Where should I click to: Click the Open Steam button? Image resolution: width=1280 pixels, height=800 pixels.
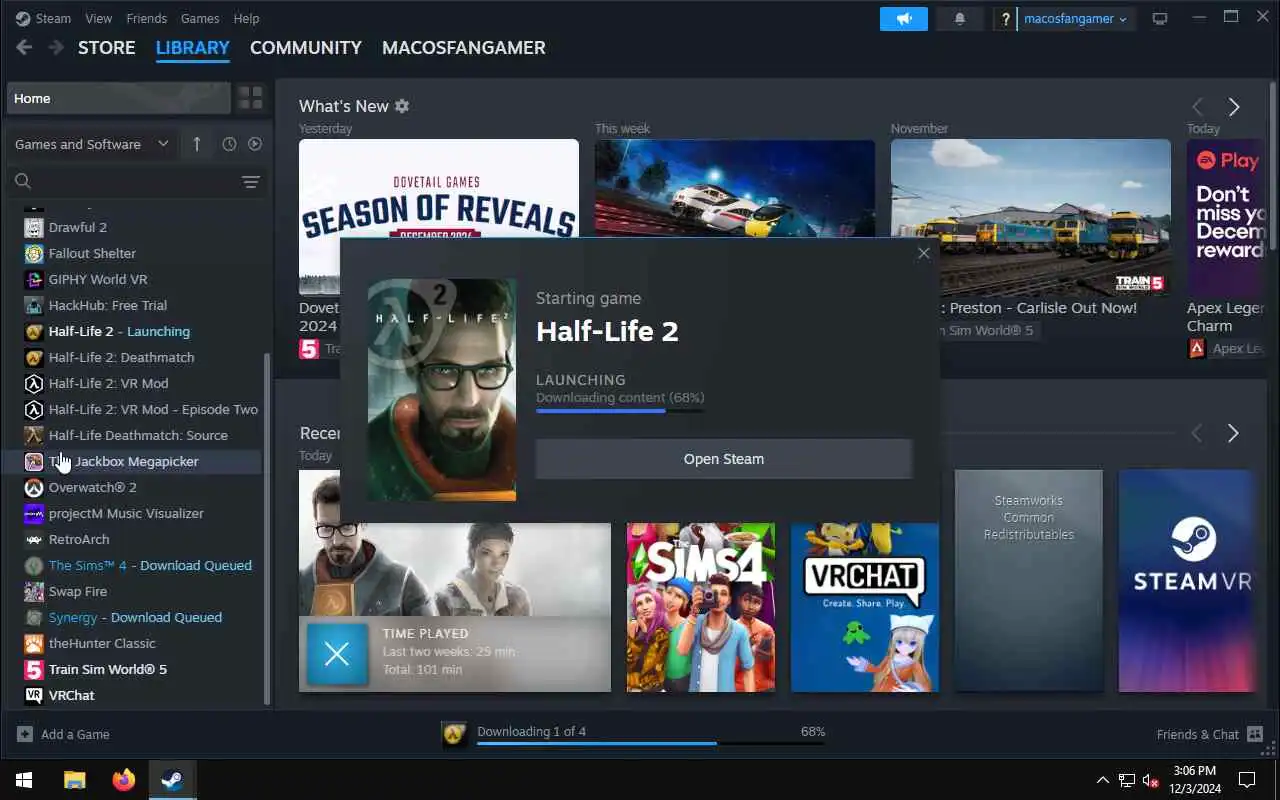click(x=724, y=459)
